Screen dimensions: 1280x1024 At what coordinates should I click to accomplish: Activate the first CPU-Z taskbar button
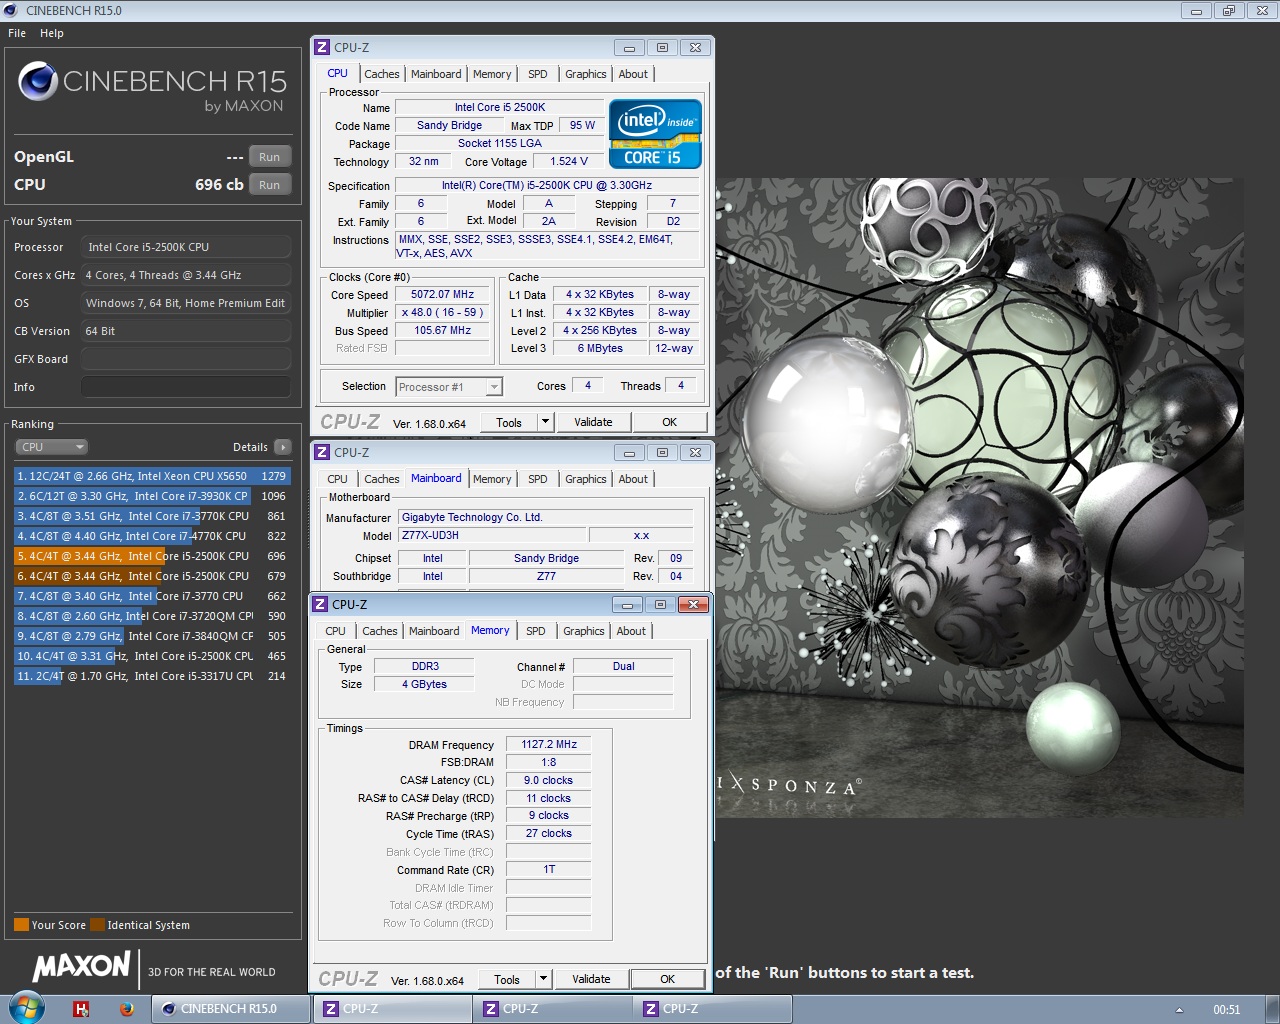(x=392, y=1009)
